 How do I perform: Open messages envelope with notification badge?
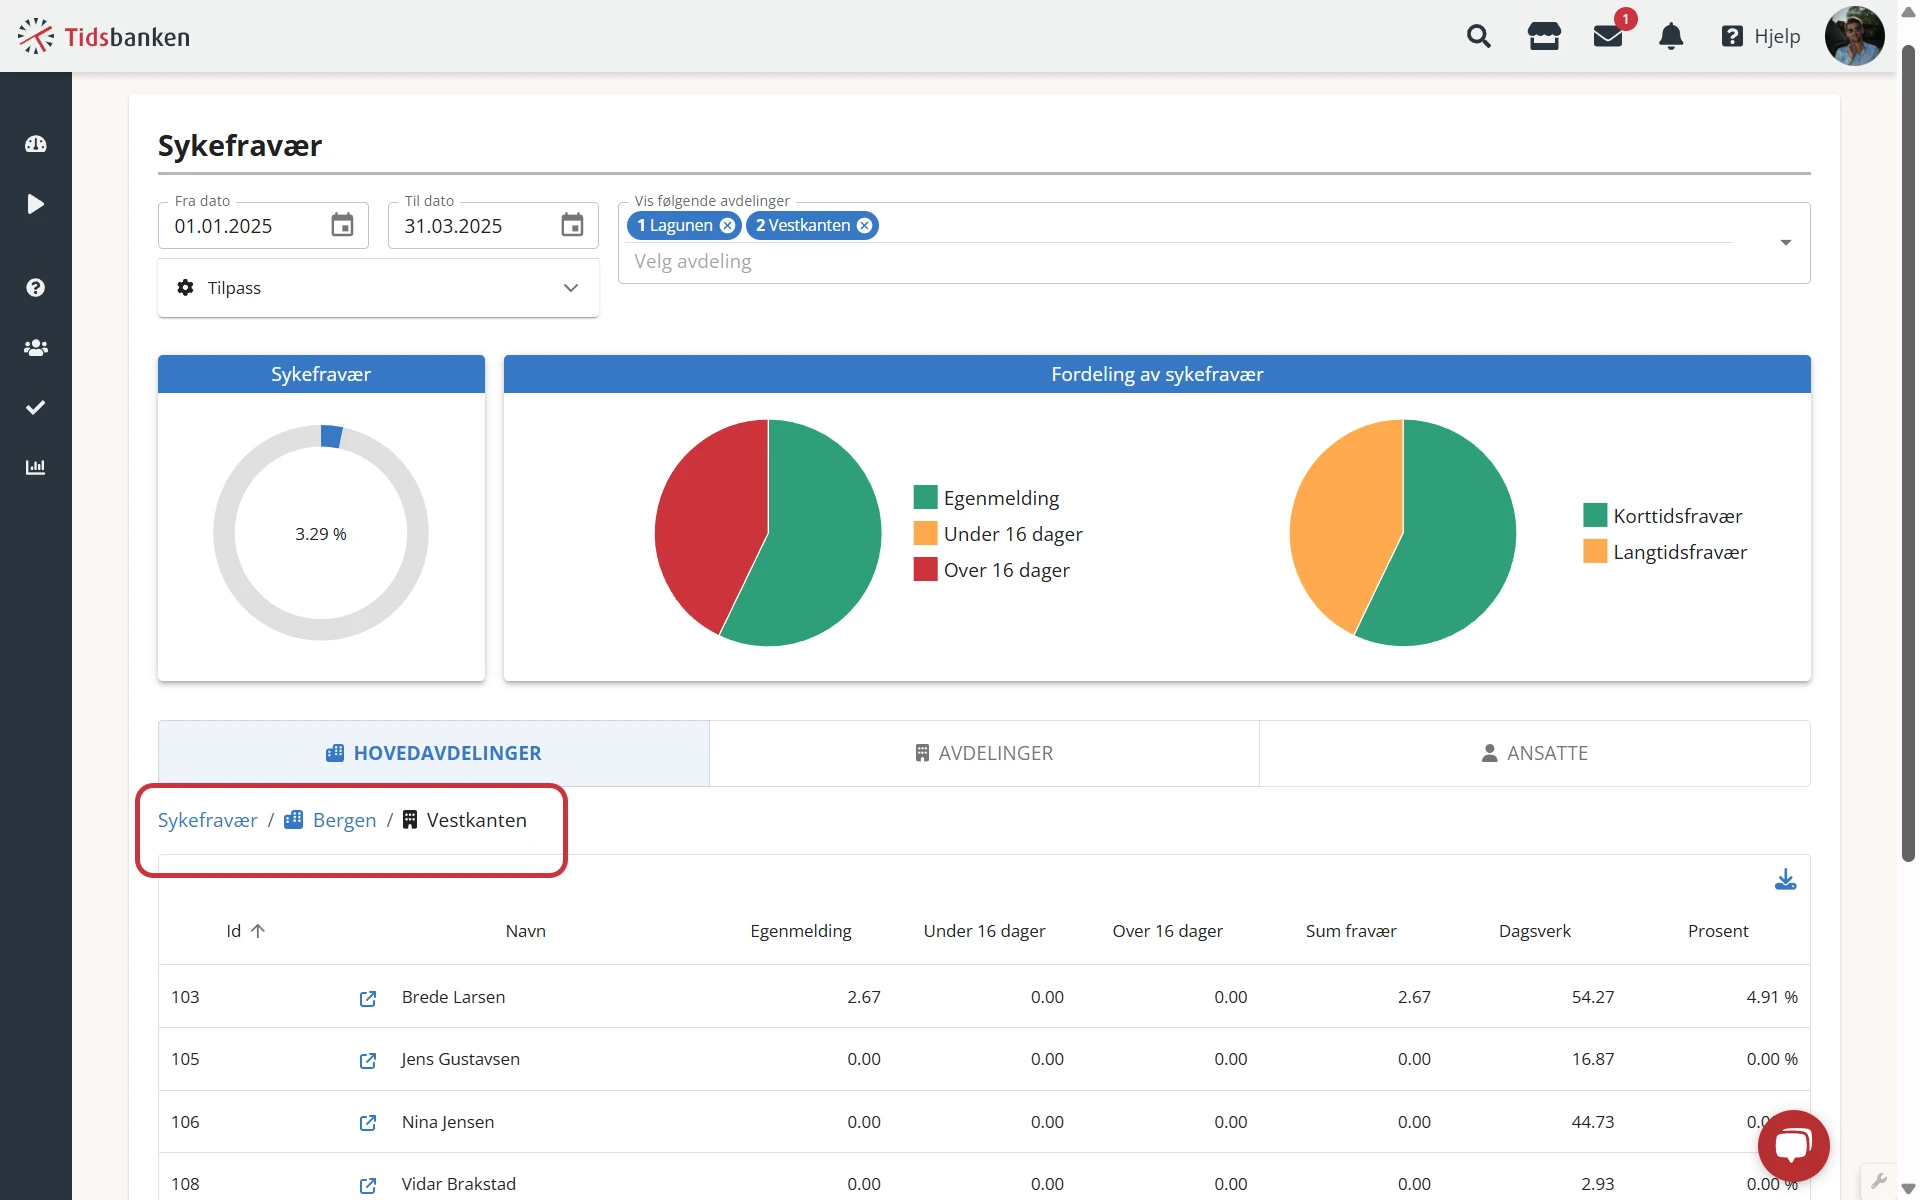1607,37
